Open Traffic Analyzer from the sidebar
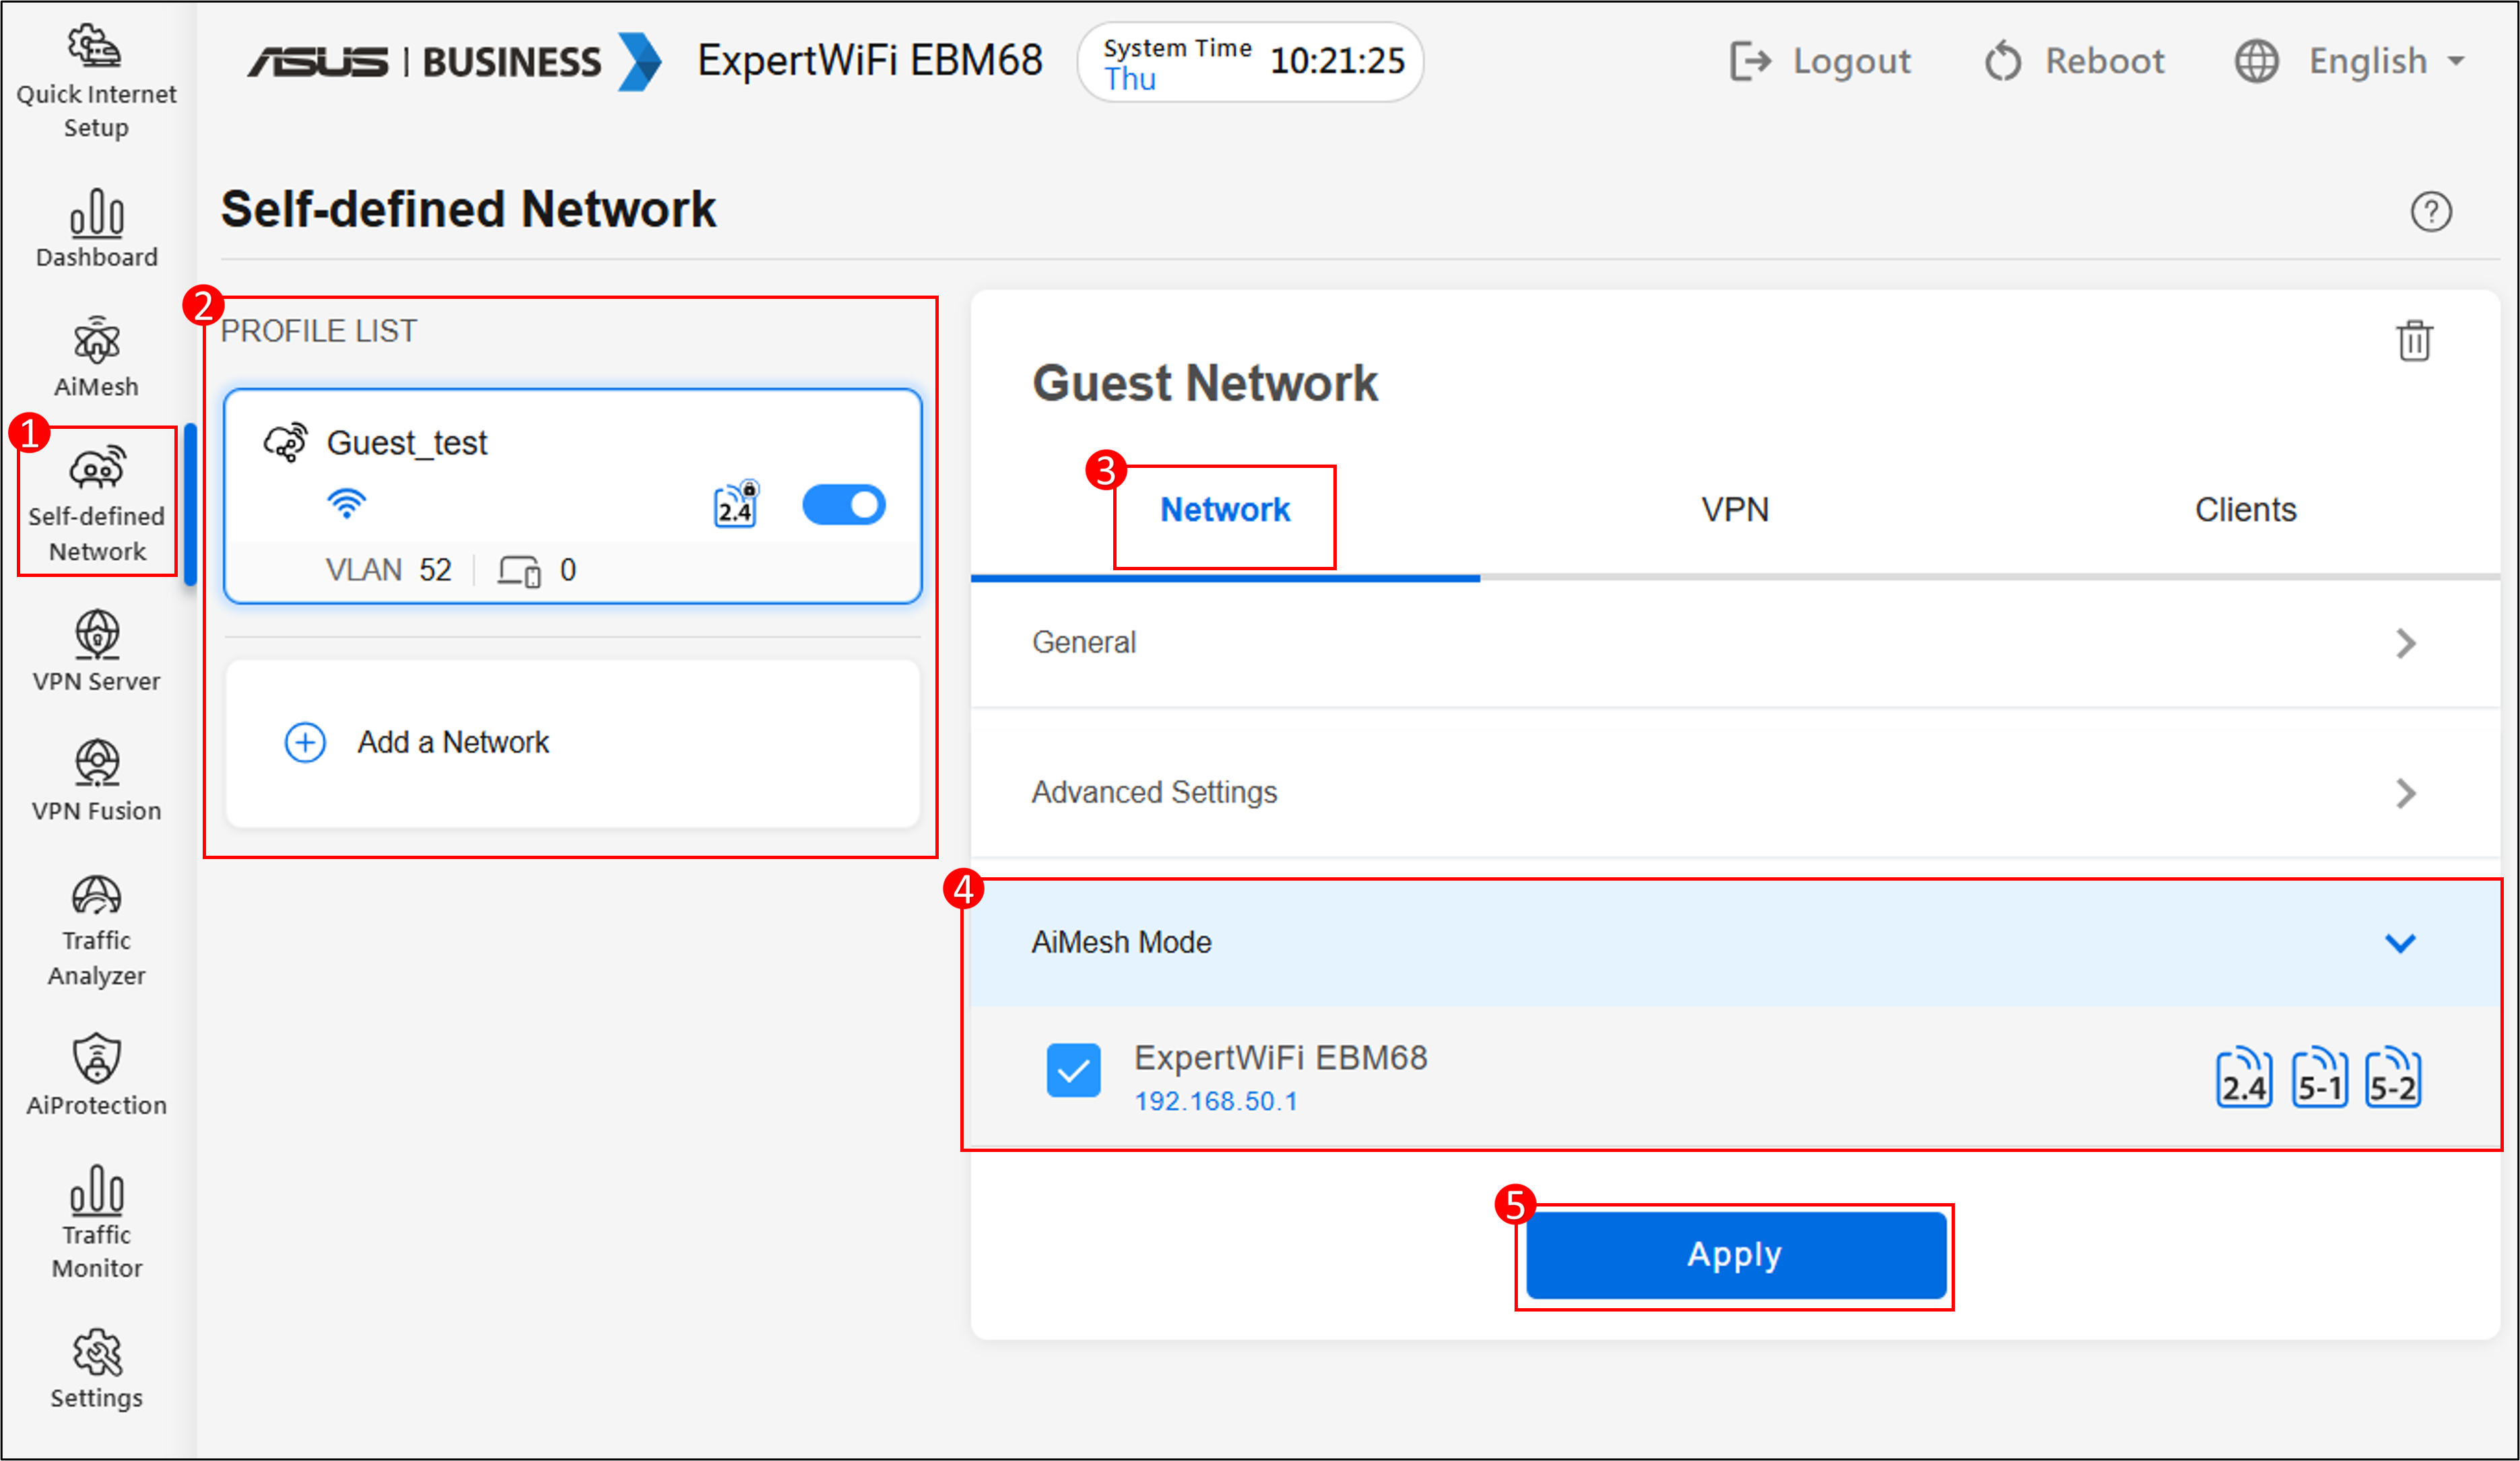This screenshot has width=2520, height=1461. click(96, 930)
